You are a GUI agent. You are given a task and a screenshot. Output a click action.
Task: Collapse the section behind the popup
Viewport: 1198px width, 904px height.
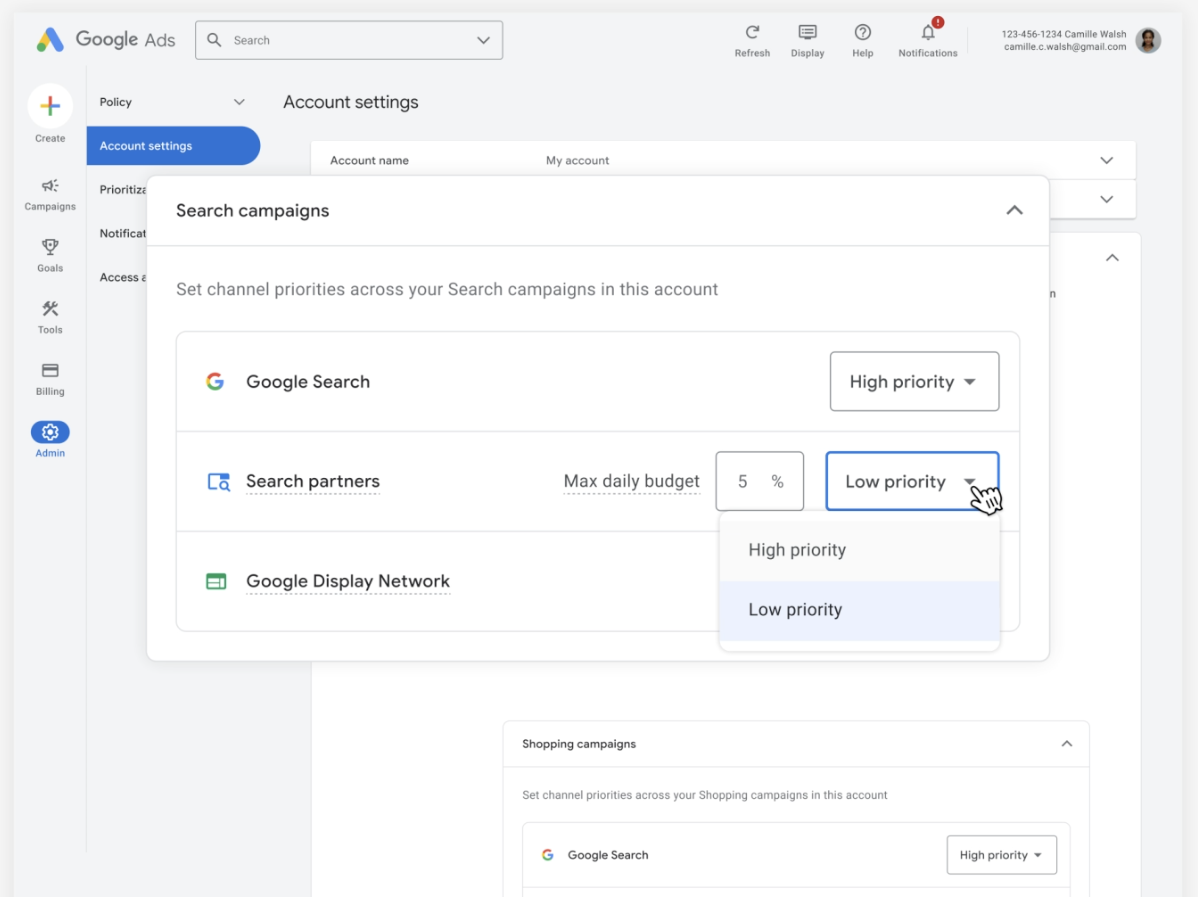(x=1112, y=258)
